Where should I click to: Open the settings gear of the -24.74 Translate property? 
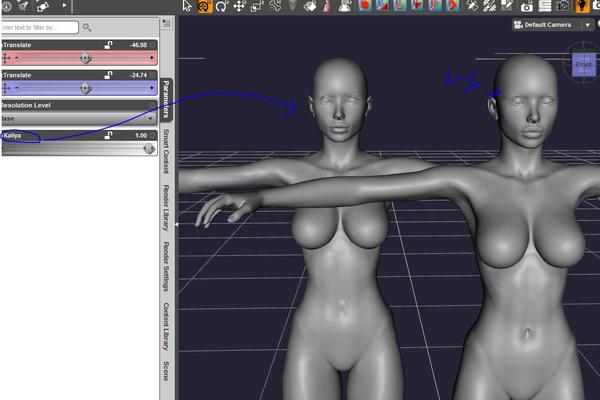[x=153, y=75]
